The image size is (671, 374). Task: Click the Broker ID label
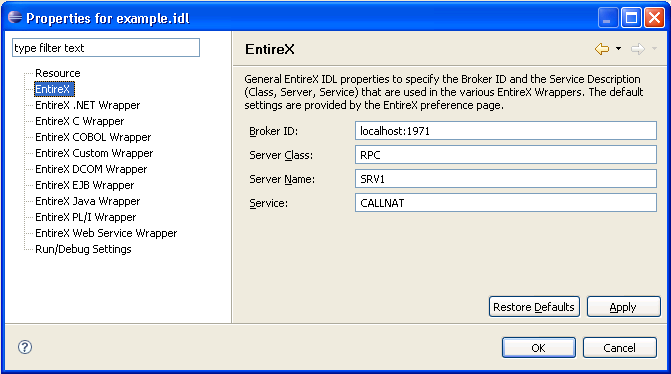pyautogui.click(x=273, y=131)
